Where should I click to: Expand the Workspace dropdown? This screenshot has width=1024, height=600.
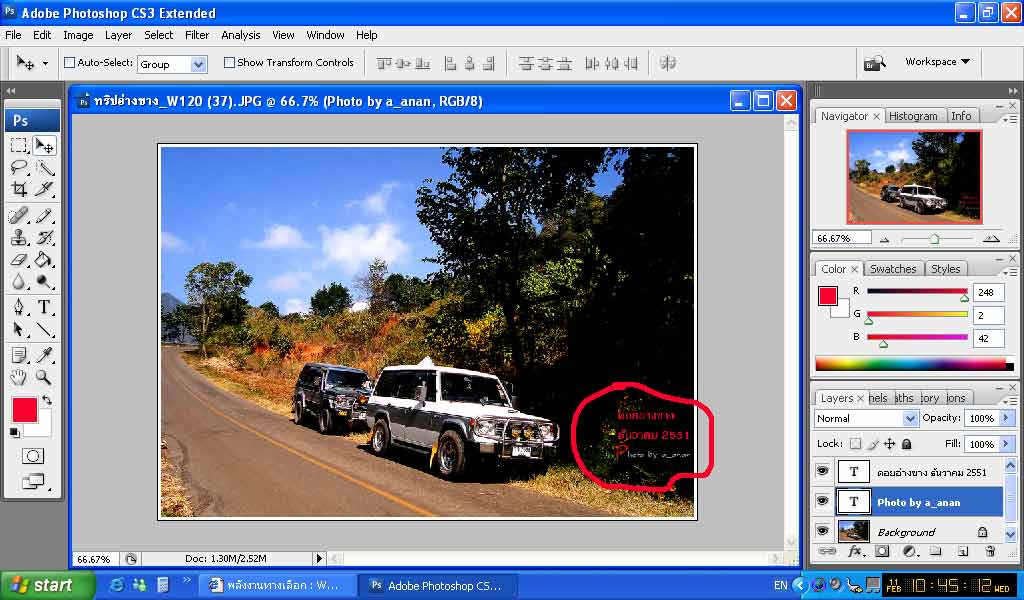click(x=937, y=62)
